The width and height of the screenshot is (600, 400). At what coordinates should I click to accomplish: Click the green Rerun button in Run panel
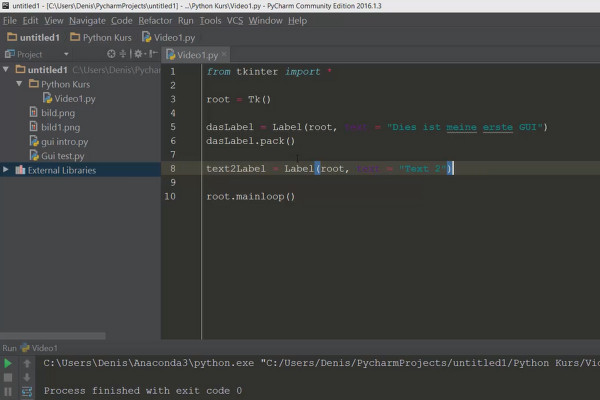pos(8,363)
